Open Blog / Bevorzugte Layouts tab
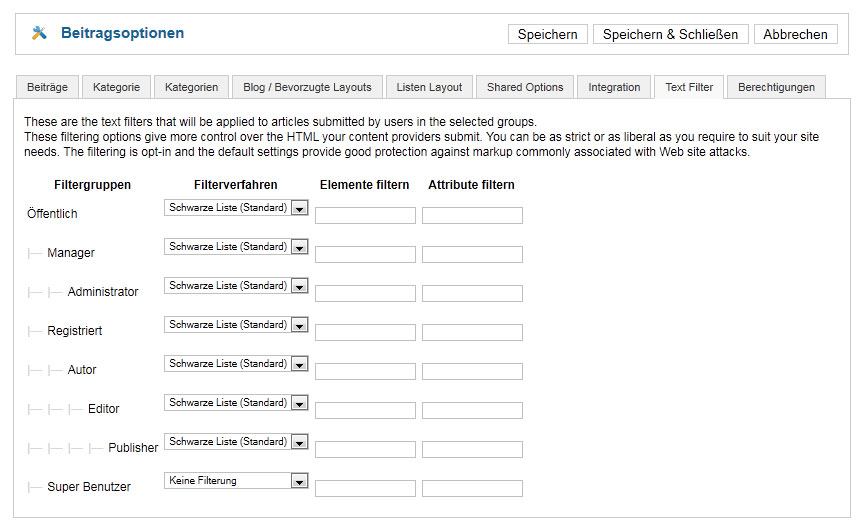 307,87
